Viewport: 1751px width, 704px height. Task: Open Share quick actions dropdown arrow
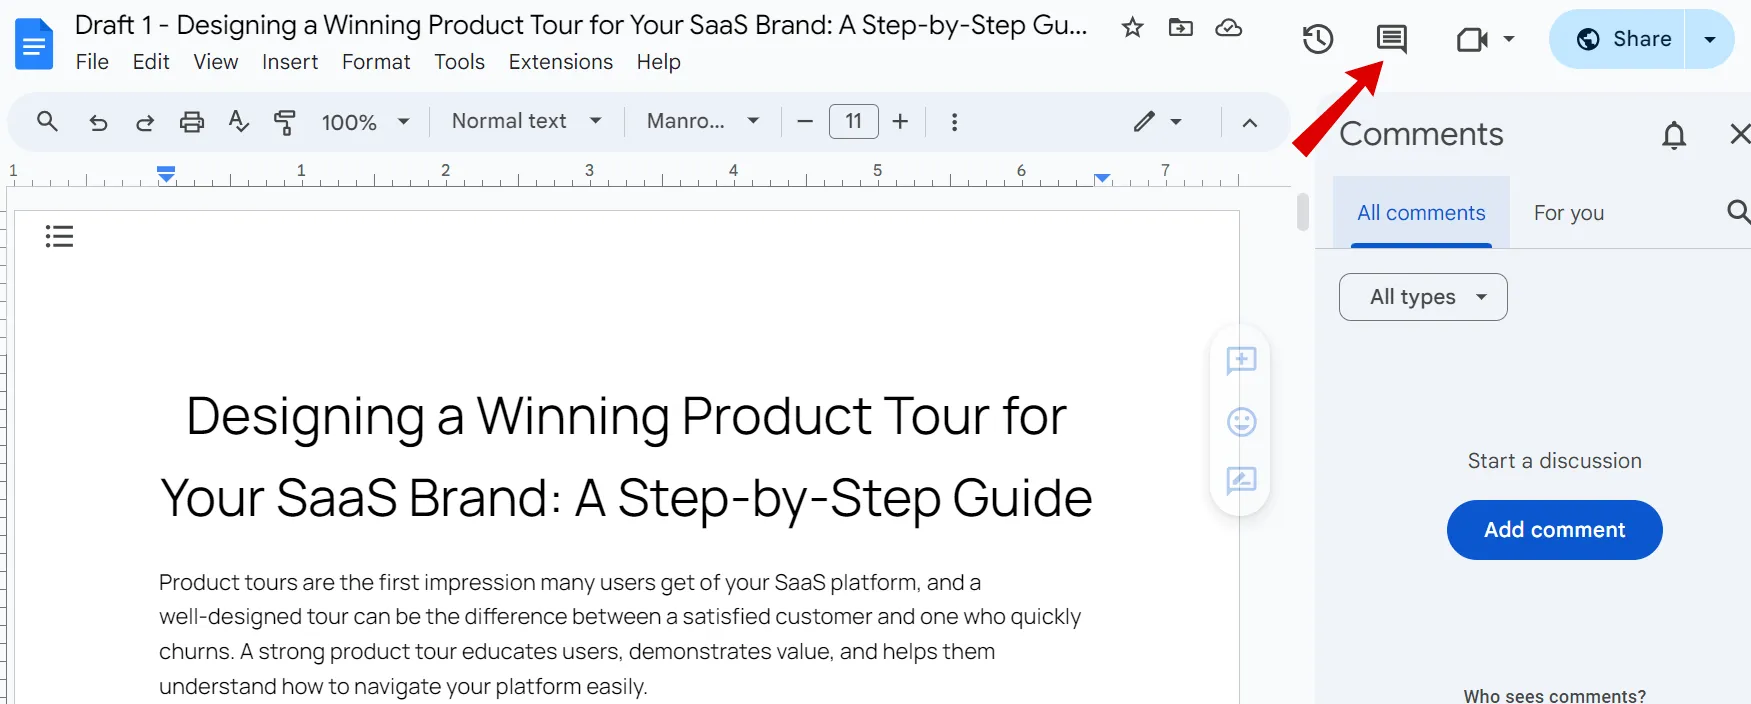[1710, 39]
